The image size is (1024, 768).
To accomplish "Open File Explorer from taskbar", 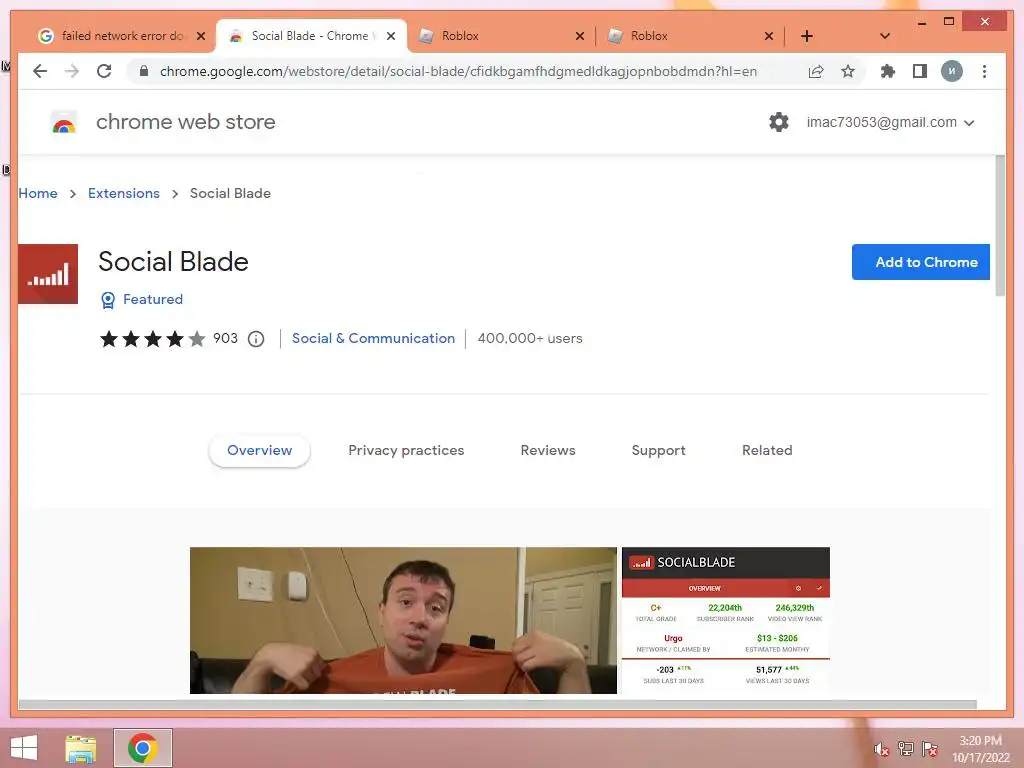I will [x=80, y=748].
